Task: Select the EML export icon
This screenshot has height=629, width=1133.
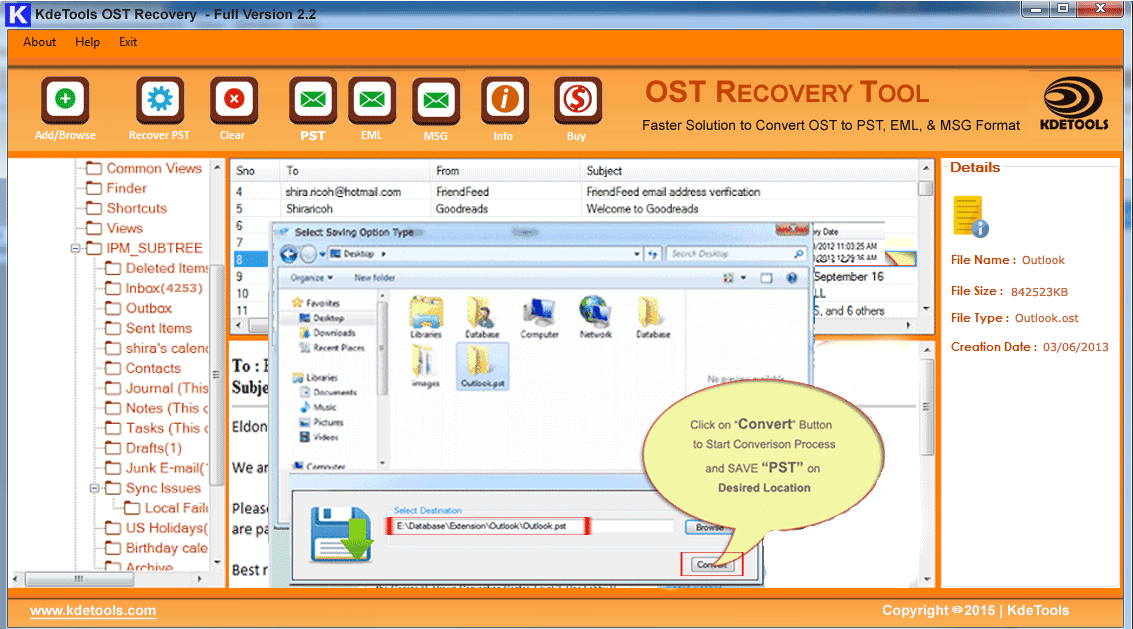Action: pos(371,100)
